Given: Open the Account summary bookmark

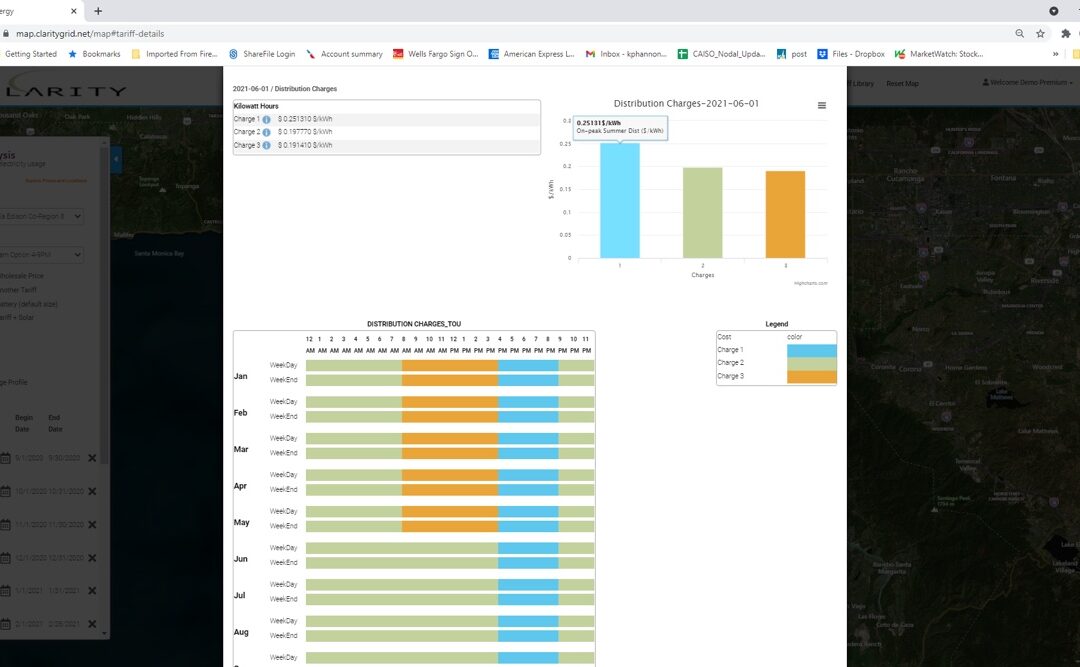Looking at the screenshot, I should 344,54.
